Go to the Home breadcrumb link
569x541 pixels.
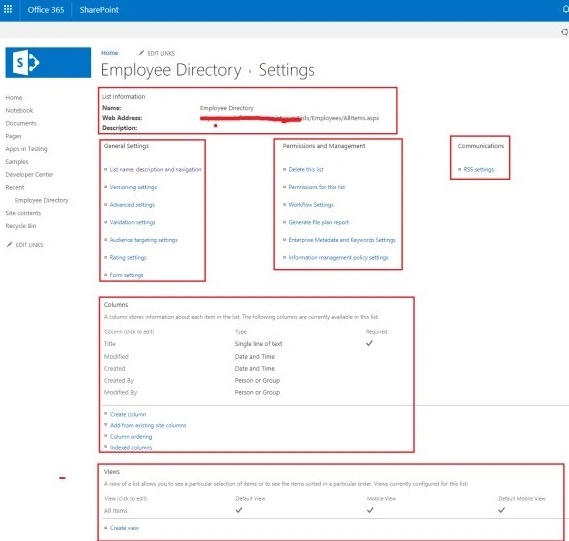(110, 53)
